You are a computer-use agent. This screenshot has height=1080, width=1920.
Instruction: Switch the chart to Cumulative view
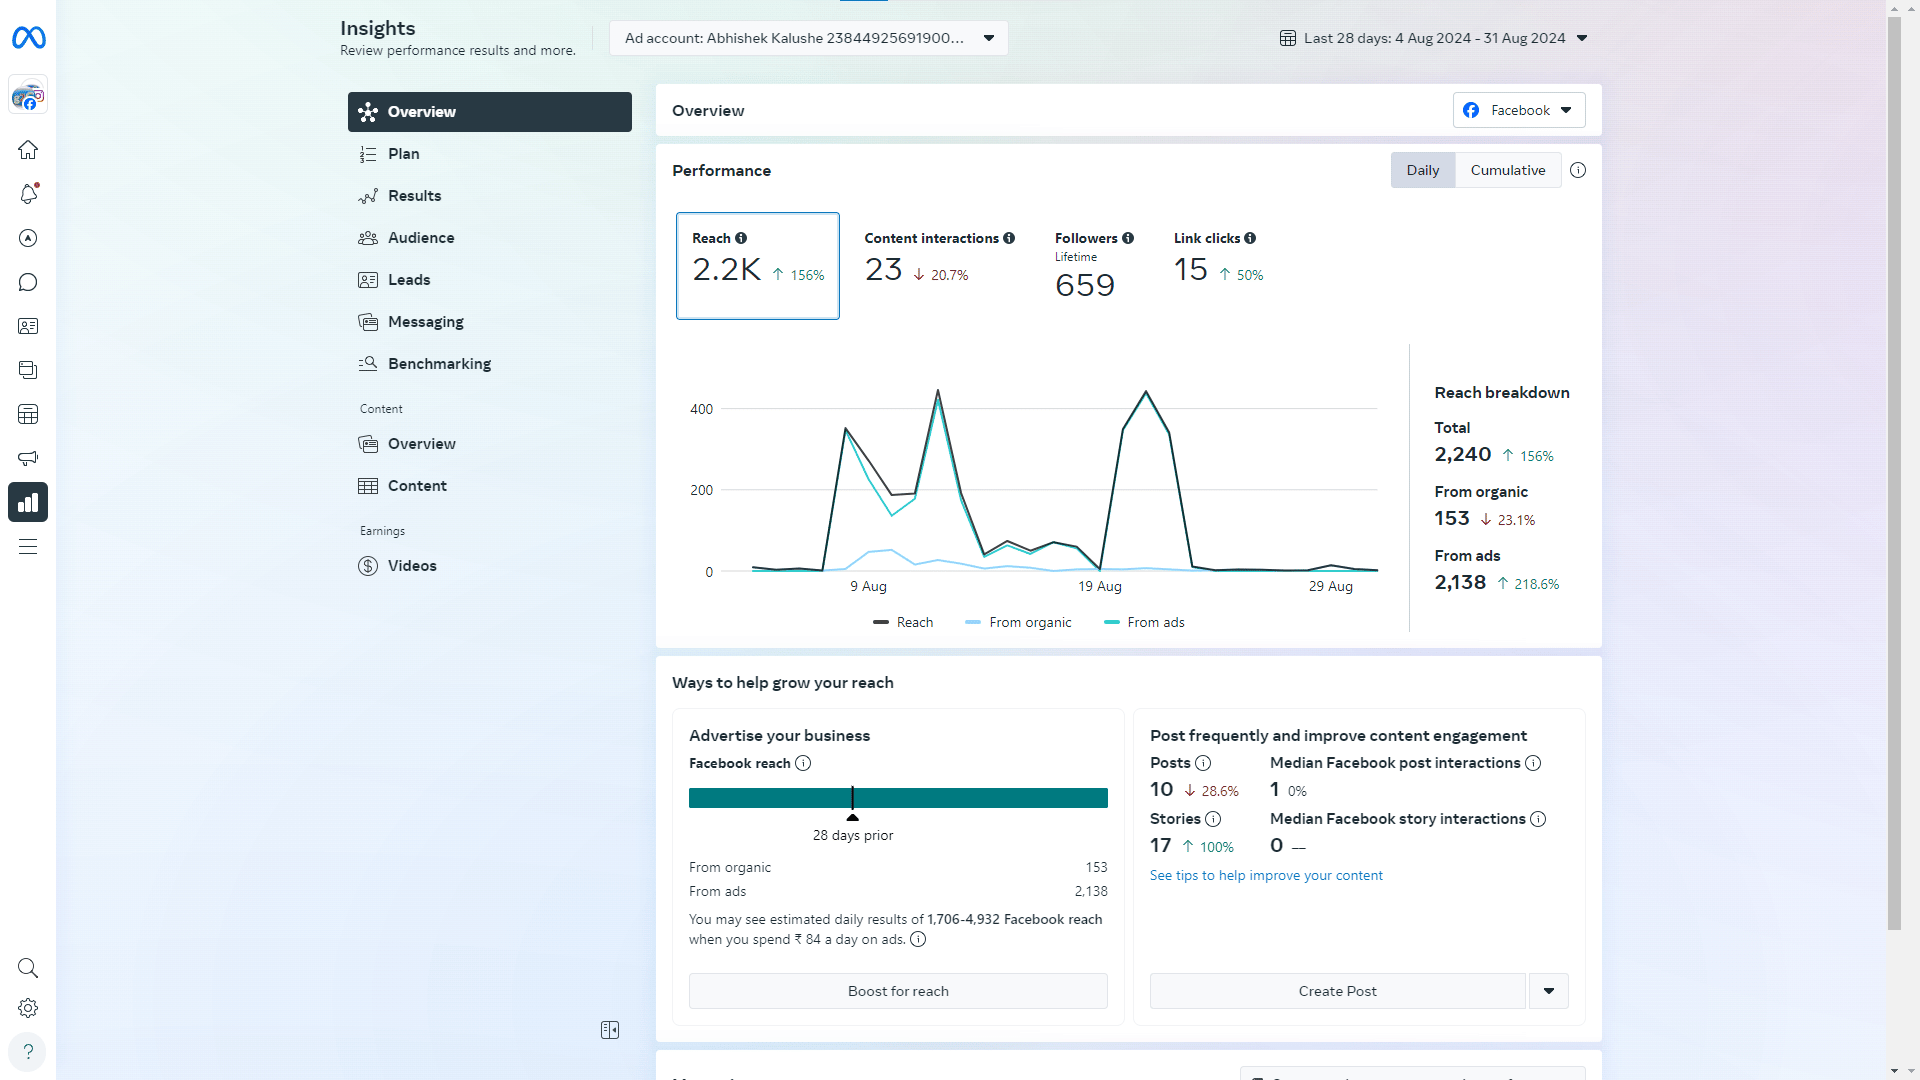tap(1508, 170)
